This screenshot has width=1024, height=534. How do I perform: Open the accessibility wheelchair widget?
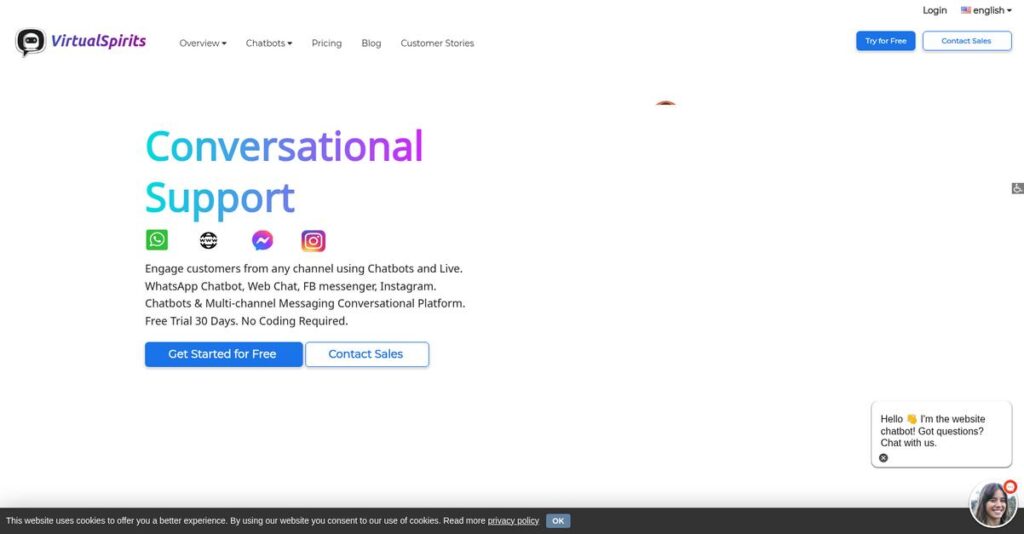[1017, 188]
